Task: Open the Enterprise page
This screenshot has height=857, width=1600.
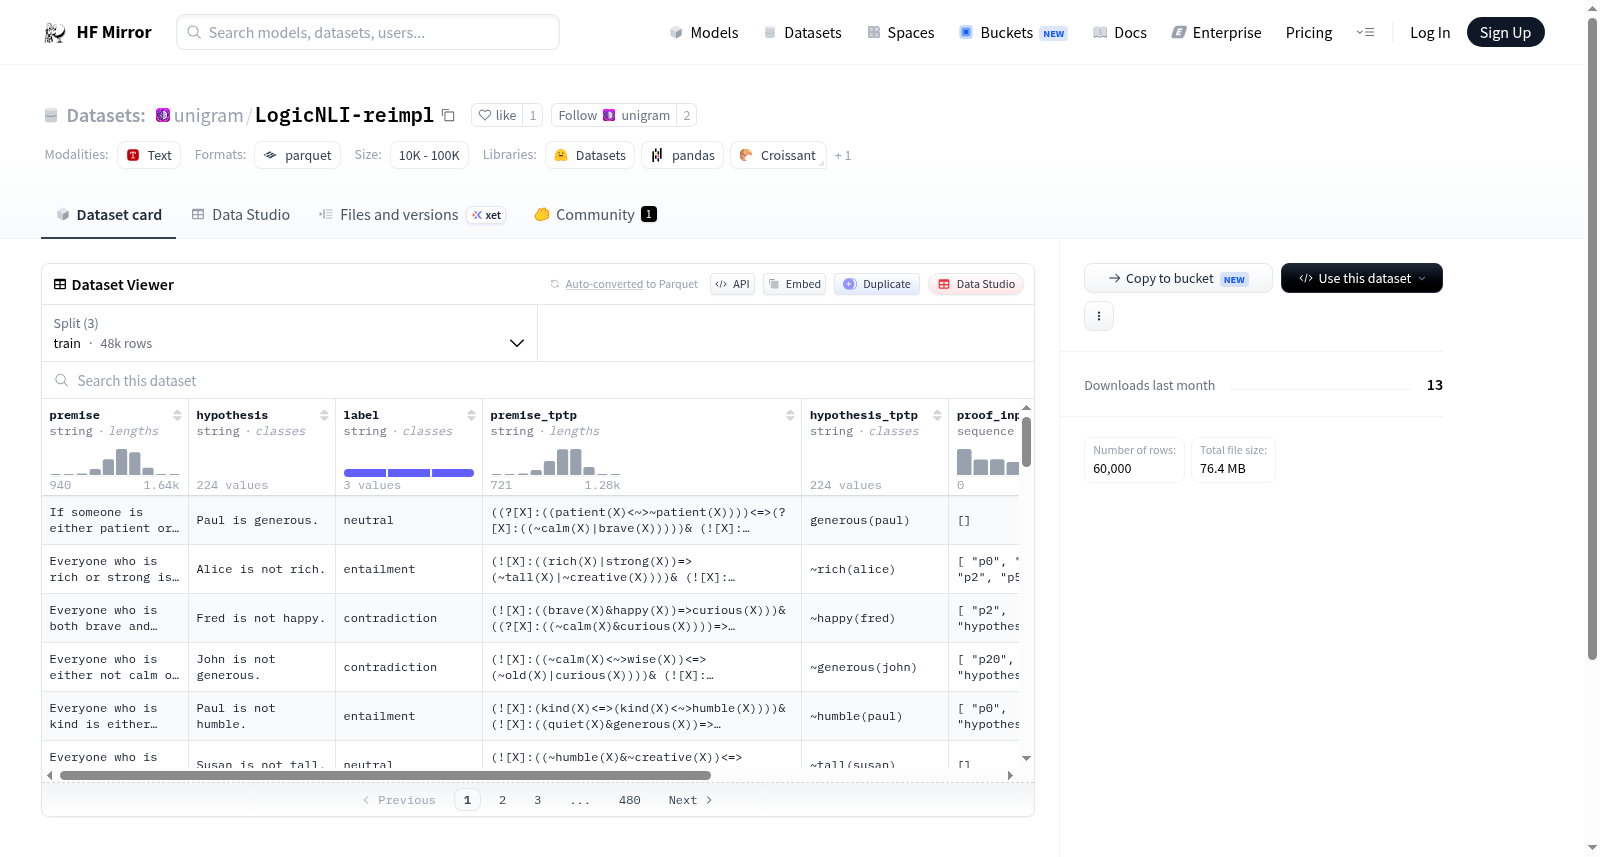Action: click(x=1216, y=32)
